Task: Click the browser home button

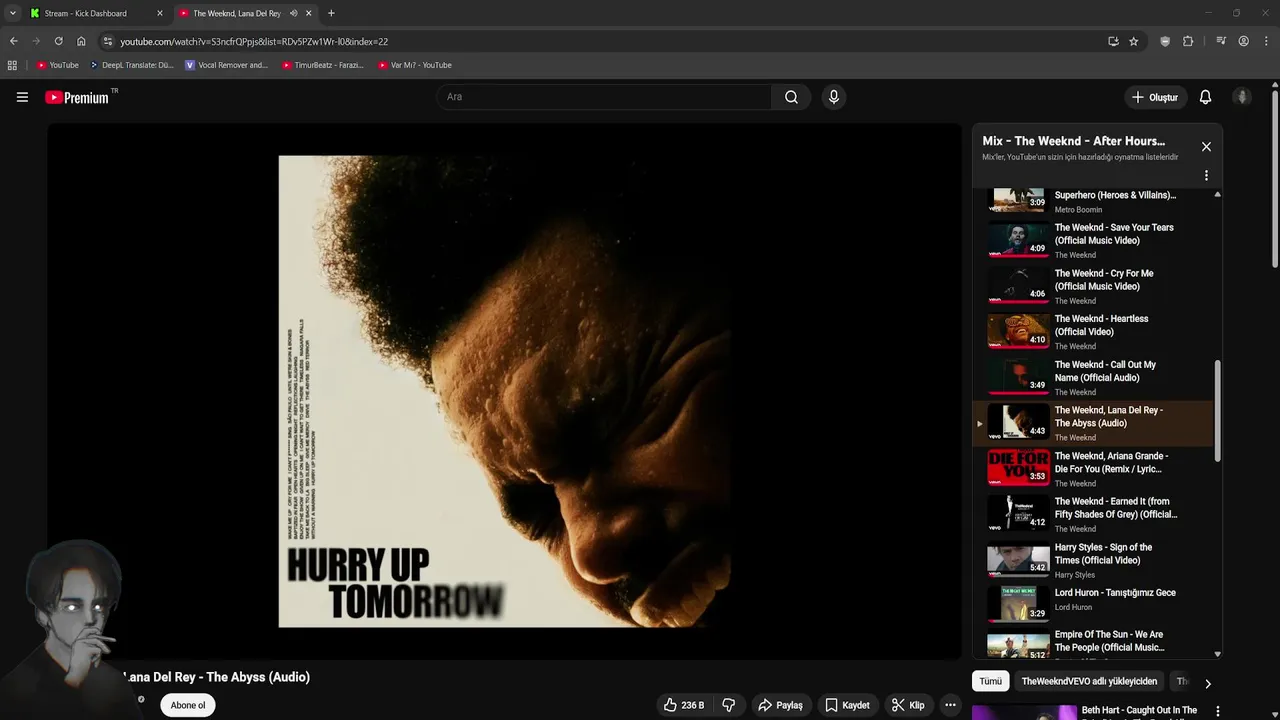Action: click(x=81, y=41)
